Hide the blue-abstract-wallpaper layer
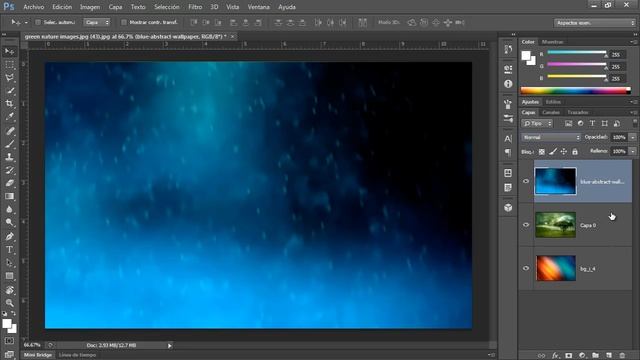Viewport: 640px width, 360px height. click(526, 181)
